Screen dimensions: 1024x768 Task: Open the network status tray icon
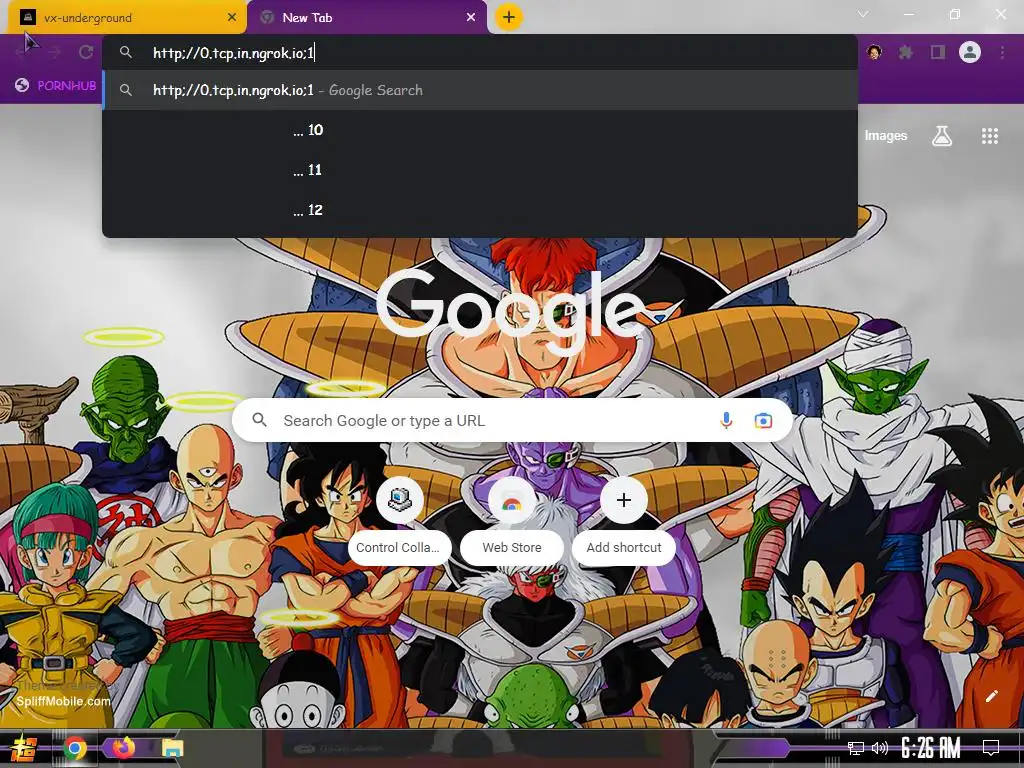point(856,748)
